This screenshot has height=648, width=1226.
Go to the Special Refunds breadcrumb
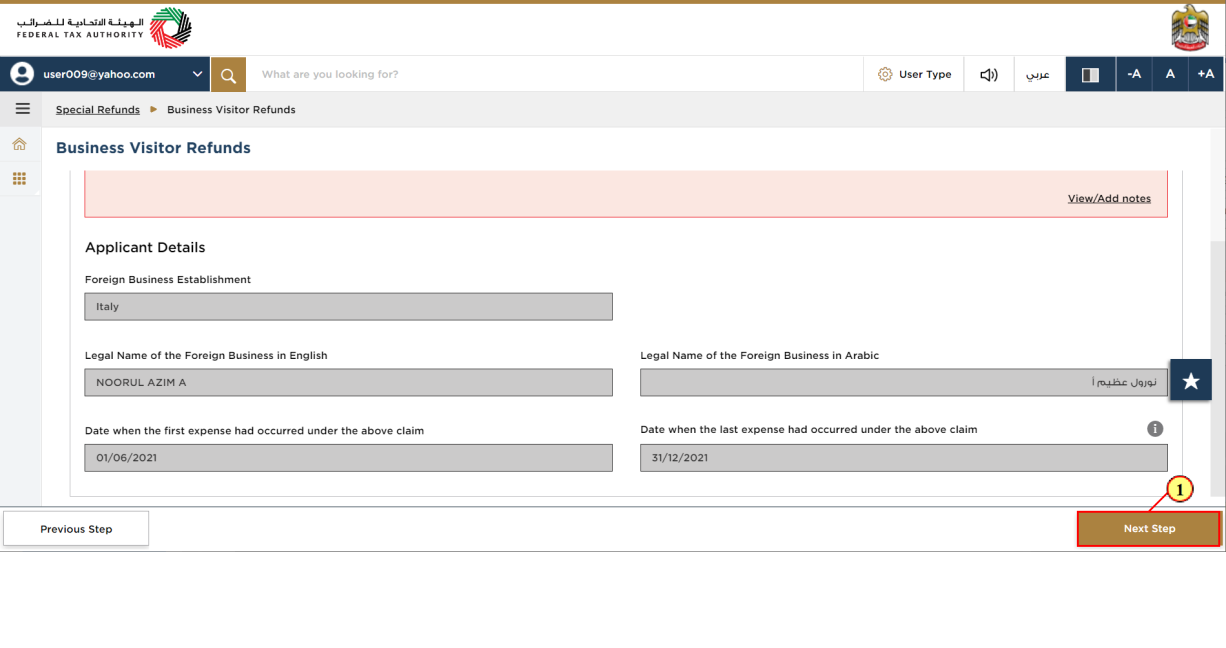point(98,110)
